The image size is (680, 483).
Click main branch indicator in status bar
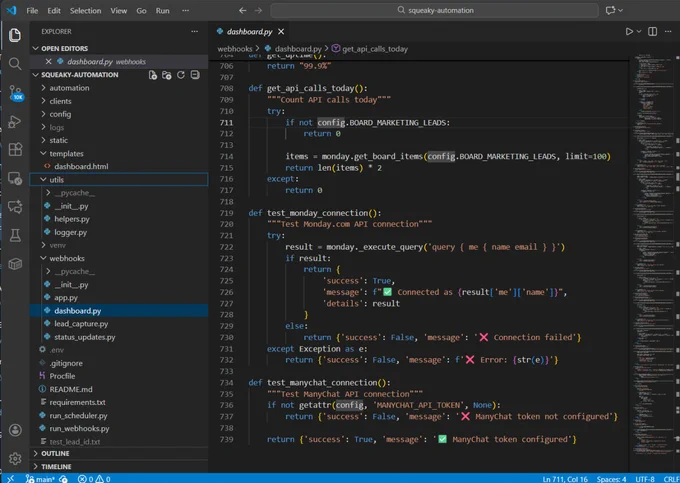(40, 479)
